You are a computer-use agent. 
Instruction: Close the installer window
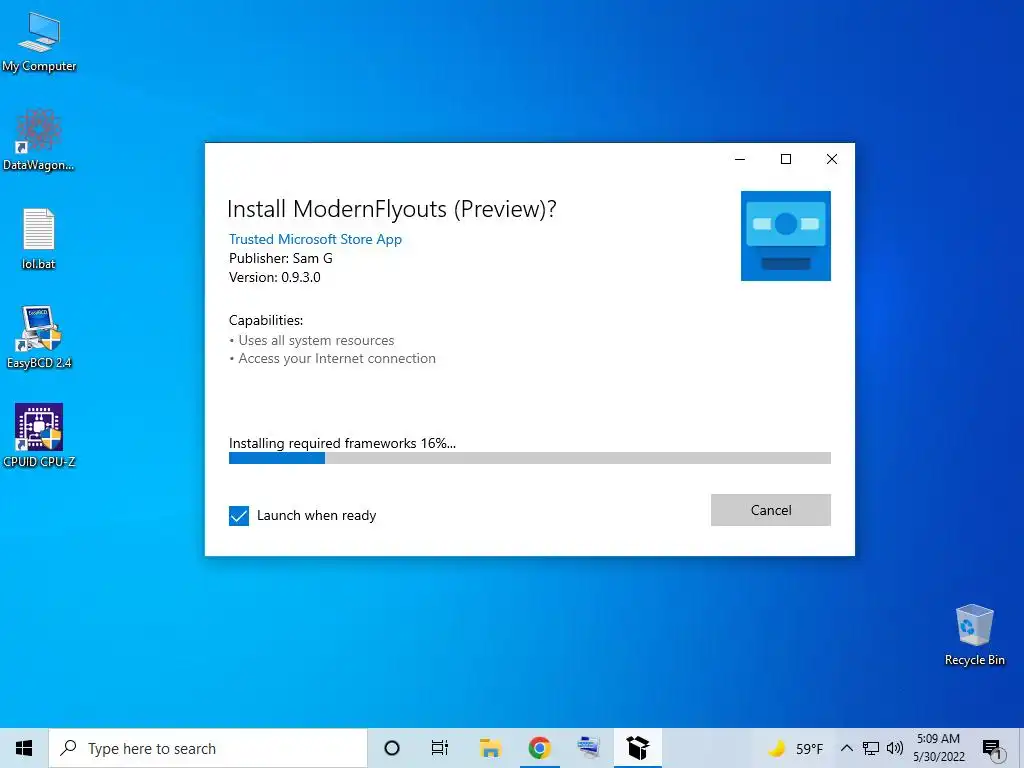pyautogui.click(x=831, y=159)
